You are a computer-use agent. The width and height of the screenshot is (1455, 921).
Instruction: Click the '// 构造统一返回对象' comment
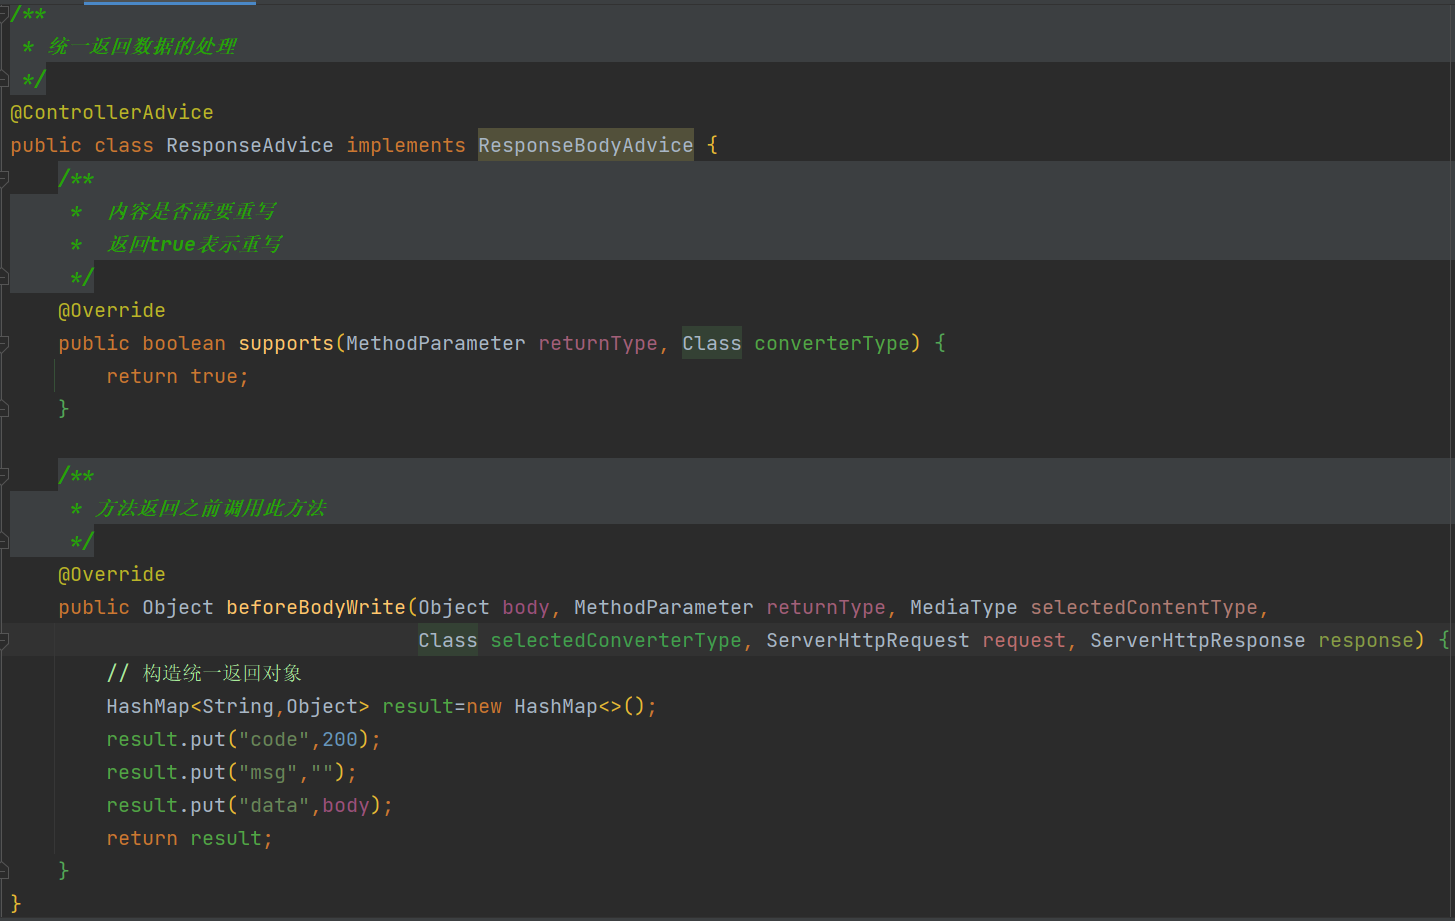pos(204,673)
